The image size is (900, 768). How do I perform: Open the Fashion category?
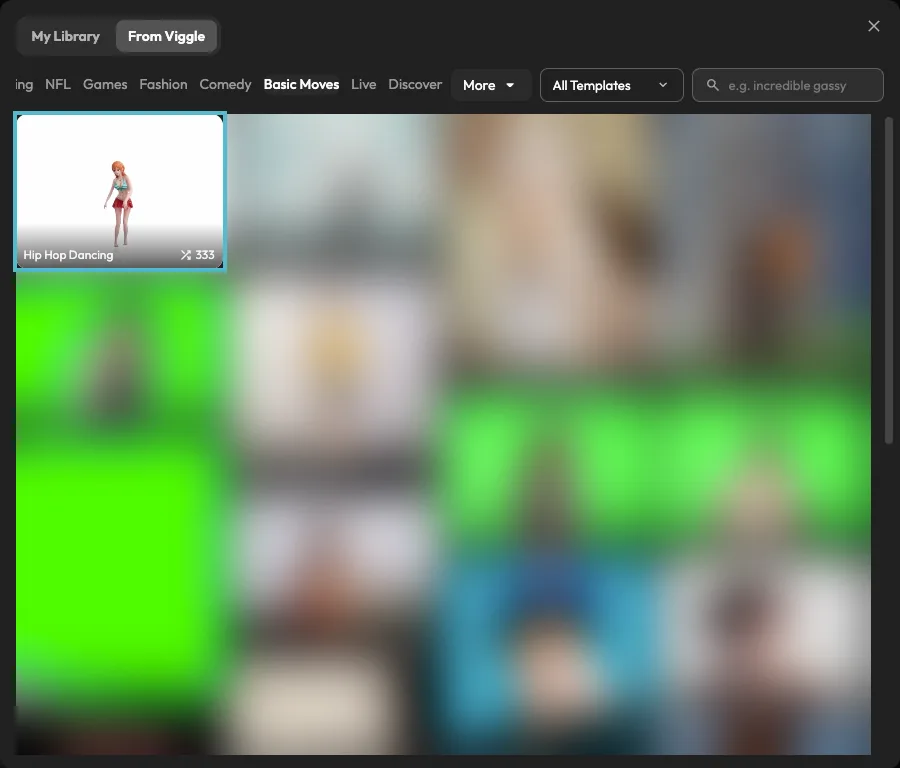coord(163,84)
